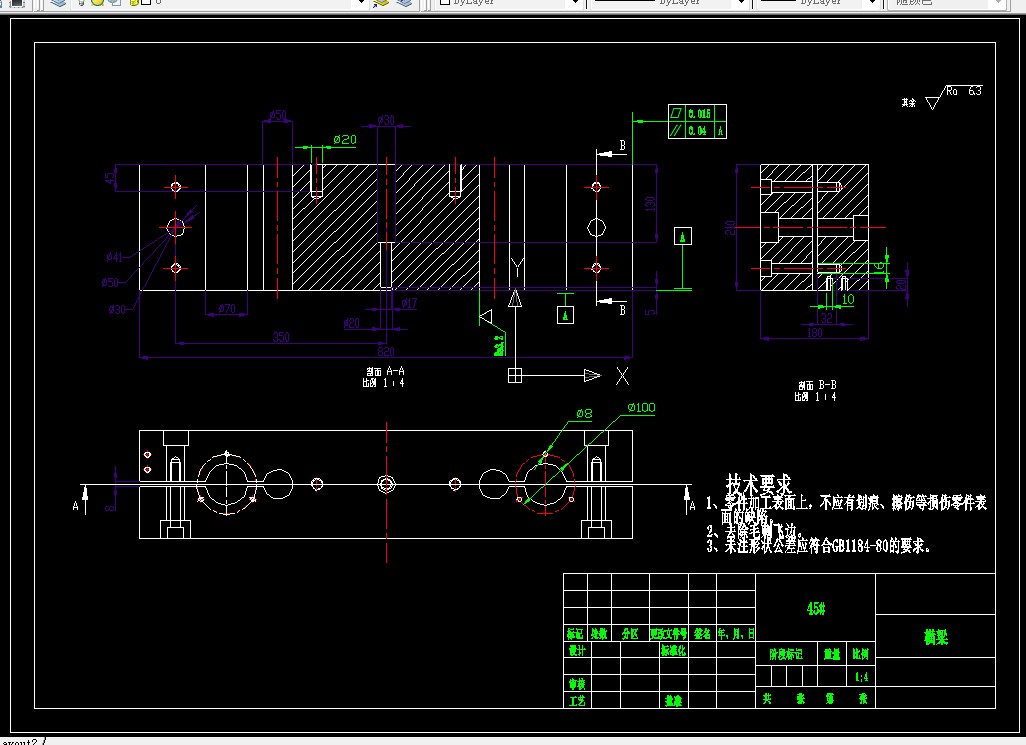Screen dimensions: 1026x745
Task: Open the lineweight ByLayer dropdown
Action: (872, 3)
